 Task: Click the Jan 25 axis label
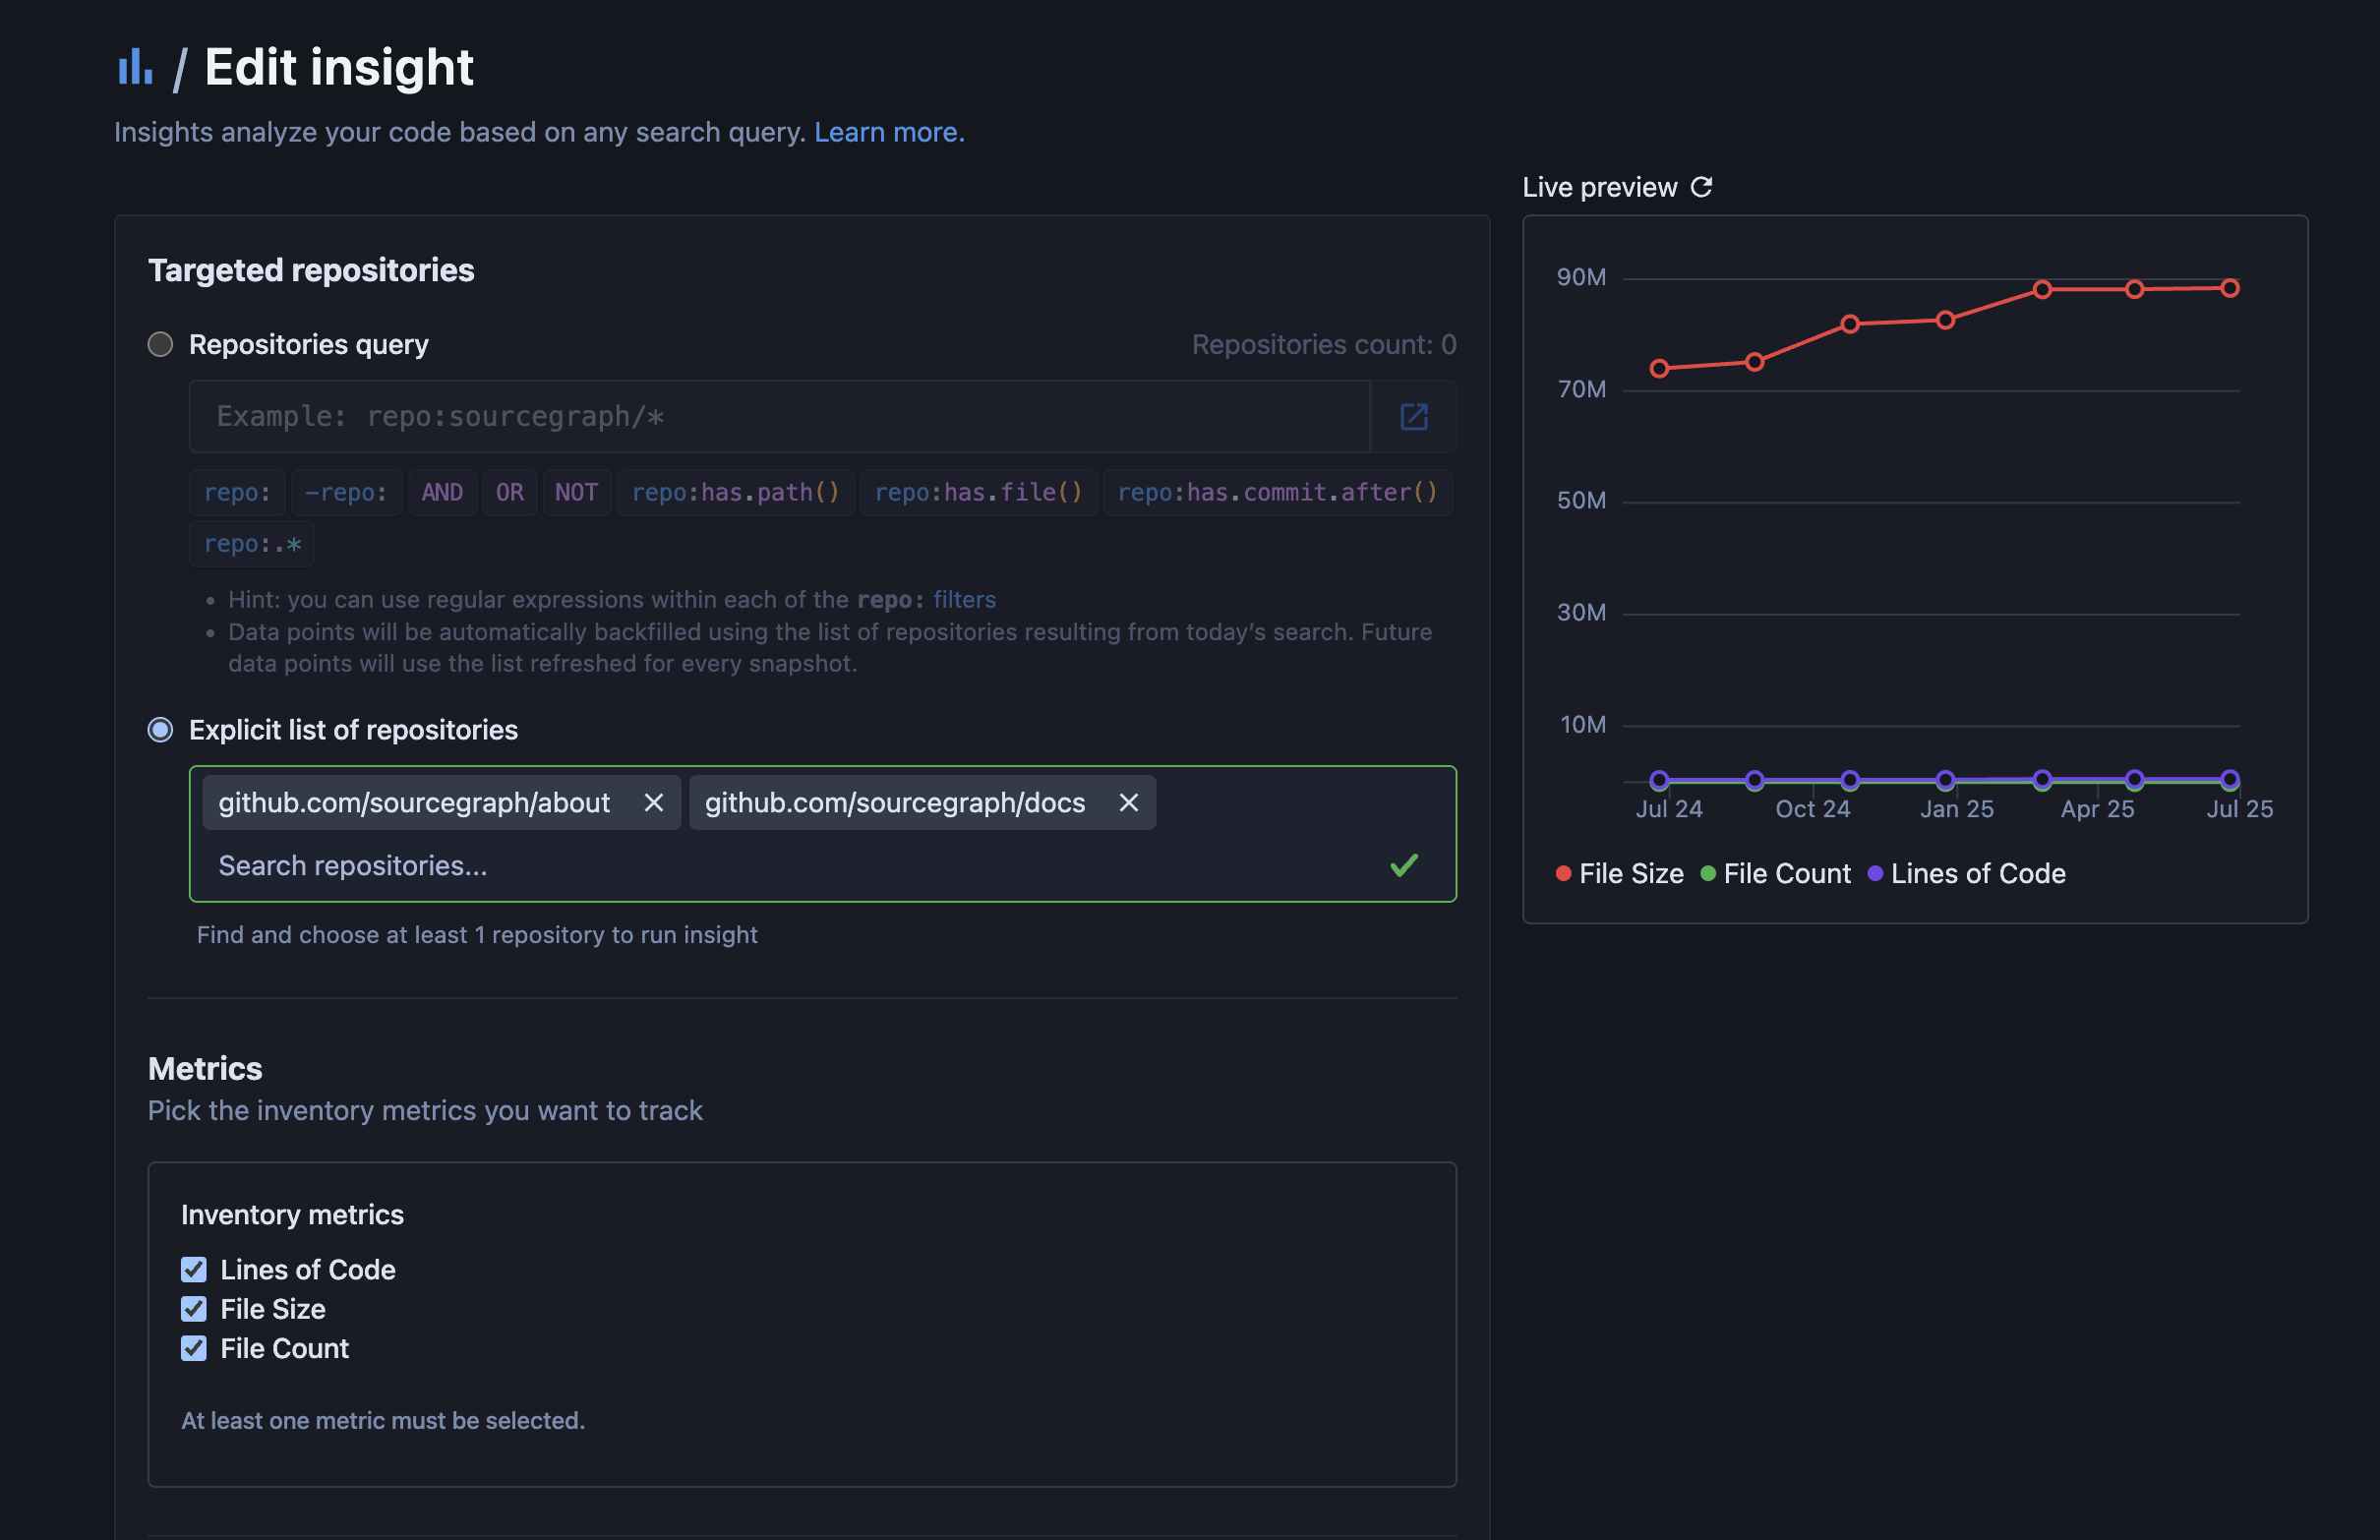[x=1956, y=809]
